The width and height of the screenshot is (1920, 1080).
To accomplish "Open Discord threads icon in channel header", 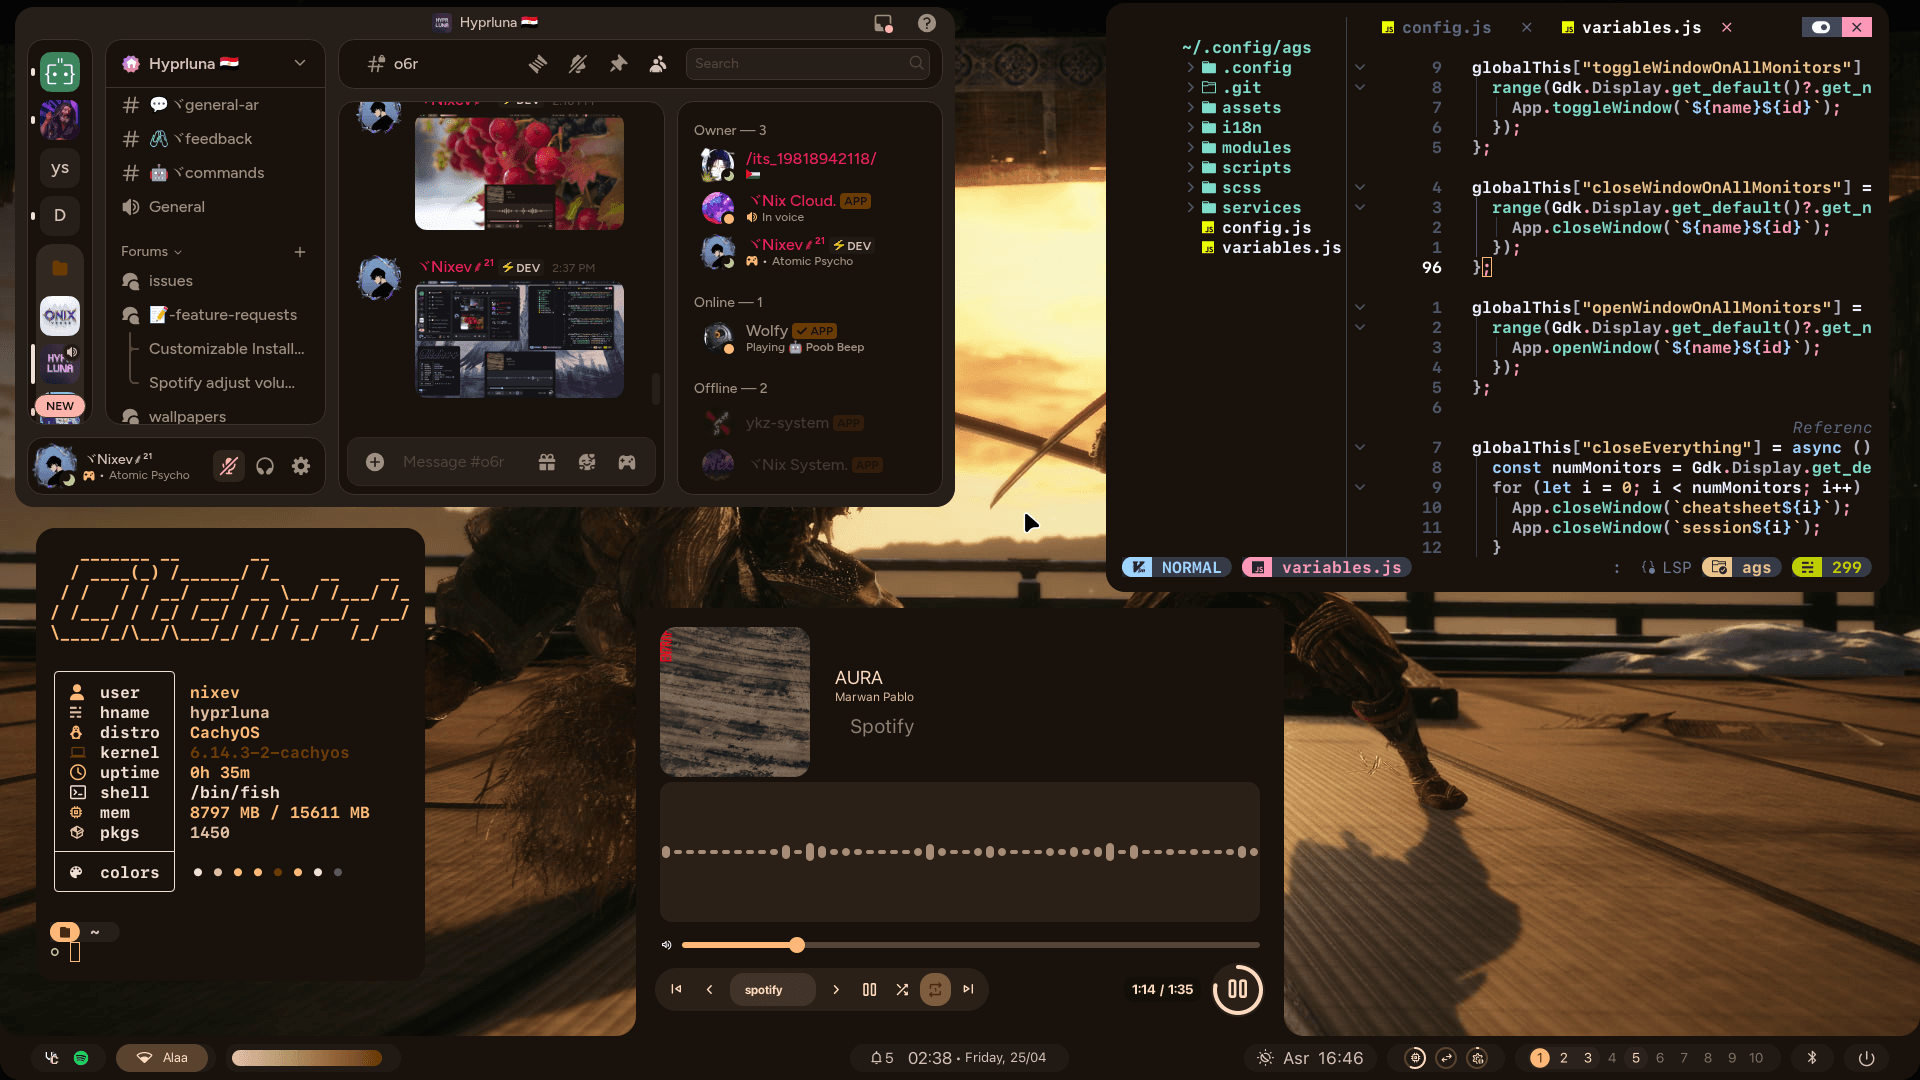I will click(538, 64).
